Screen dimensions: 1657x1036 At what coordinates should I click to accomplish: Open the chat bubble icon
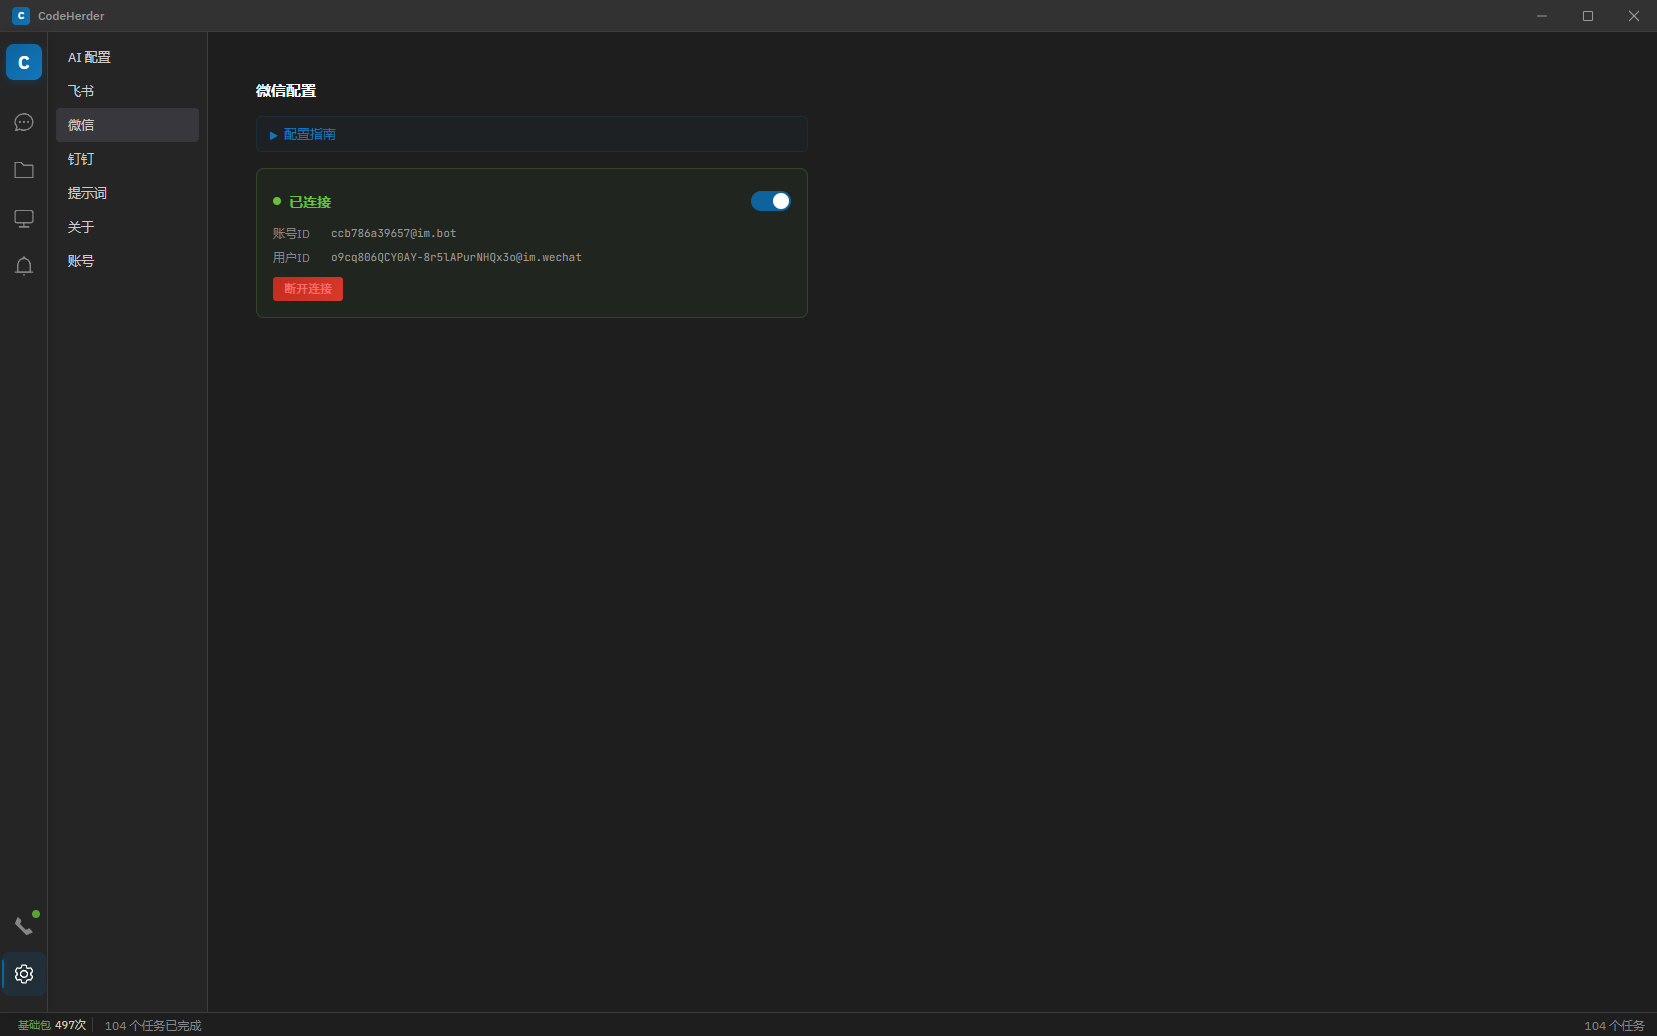24,122
